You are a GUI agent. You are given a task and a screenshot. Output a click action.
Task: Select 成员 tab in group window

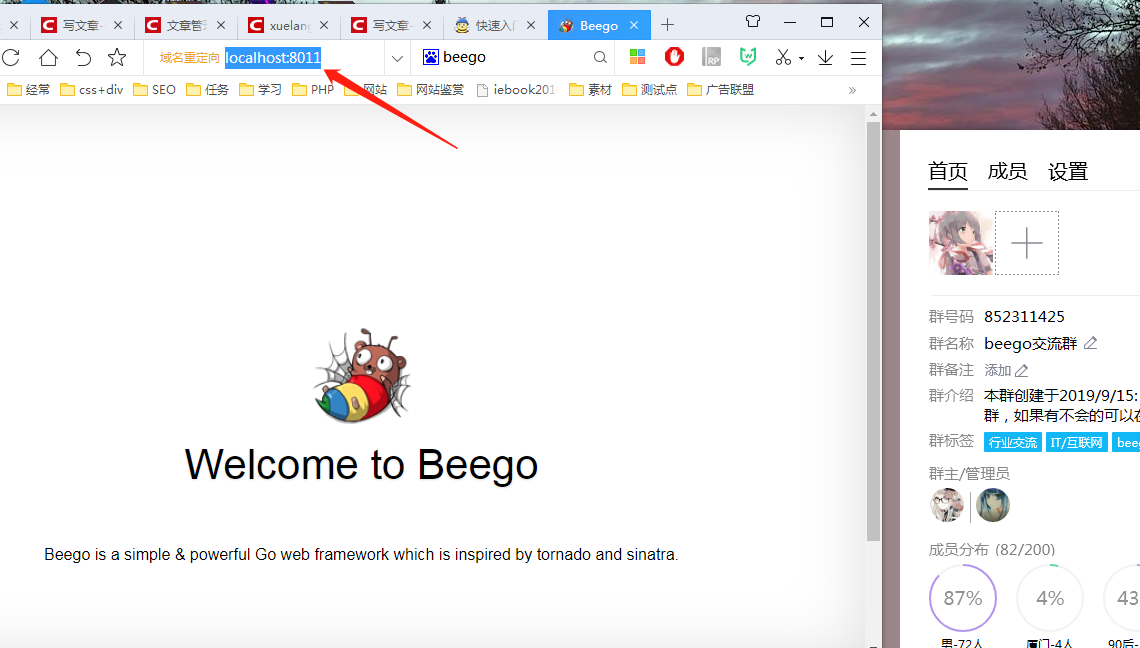(x=1008, y=172)
